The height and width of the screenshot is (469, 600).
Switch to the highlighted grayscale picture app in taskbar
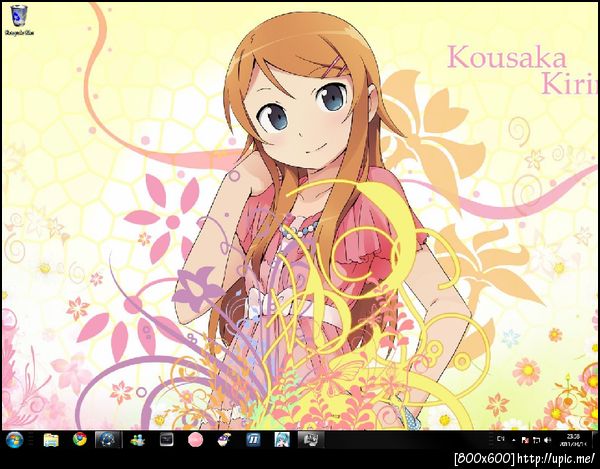coord(311,440)
